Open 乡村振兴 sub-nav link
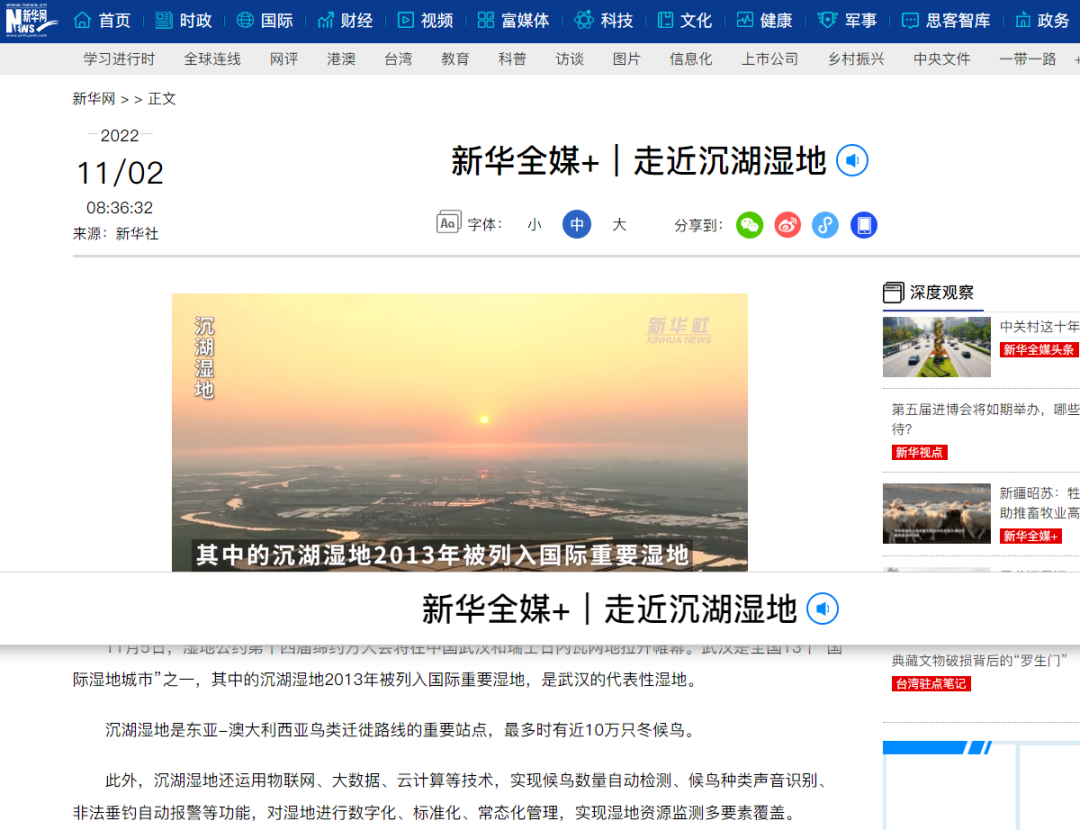This screenshot has height=830, width=1080. click(x=856, y=59)
